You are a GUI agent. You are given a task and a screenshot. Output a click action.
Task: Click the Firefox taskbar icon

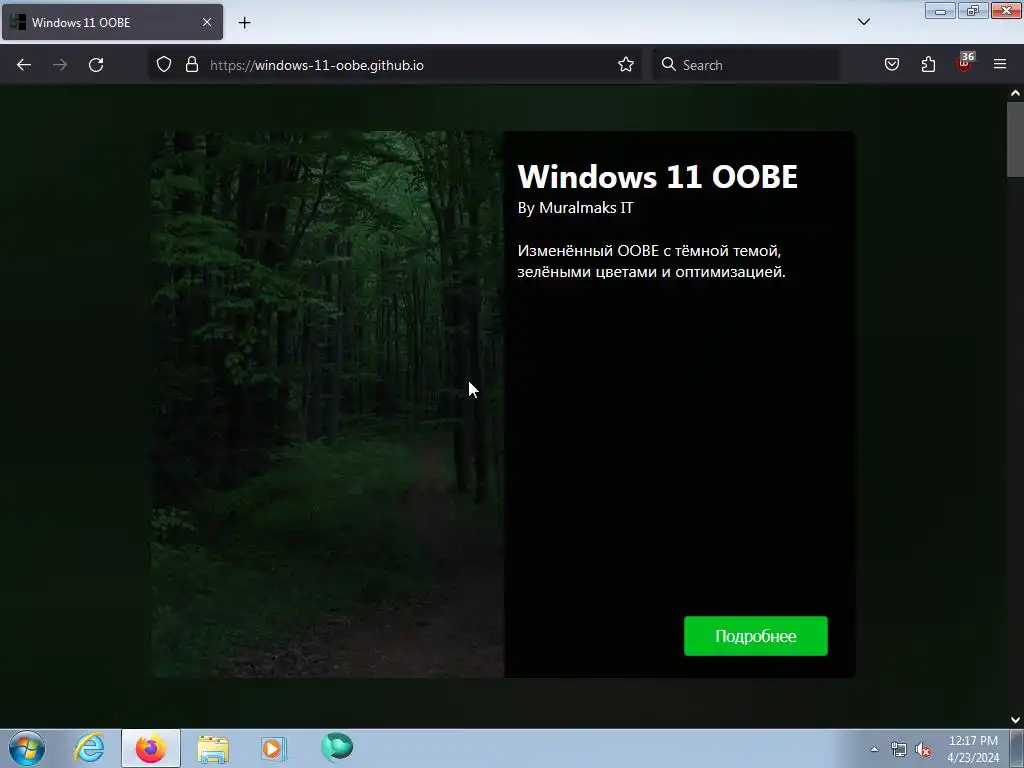tap(151, 748)
